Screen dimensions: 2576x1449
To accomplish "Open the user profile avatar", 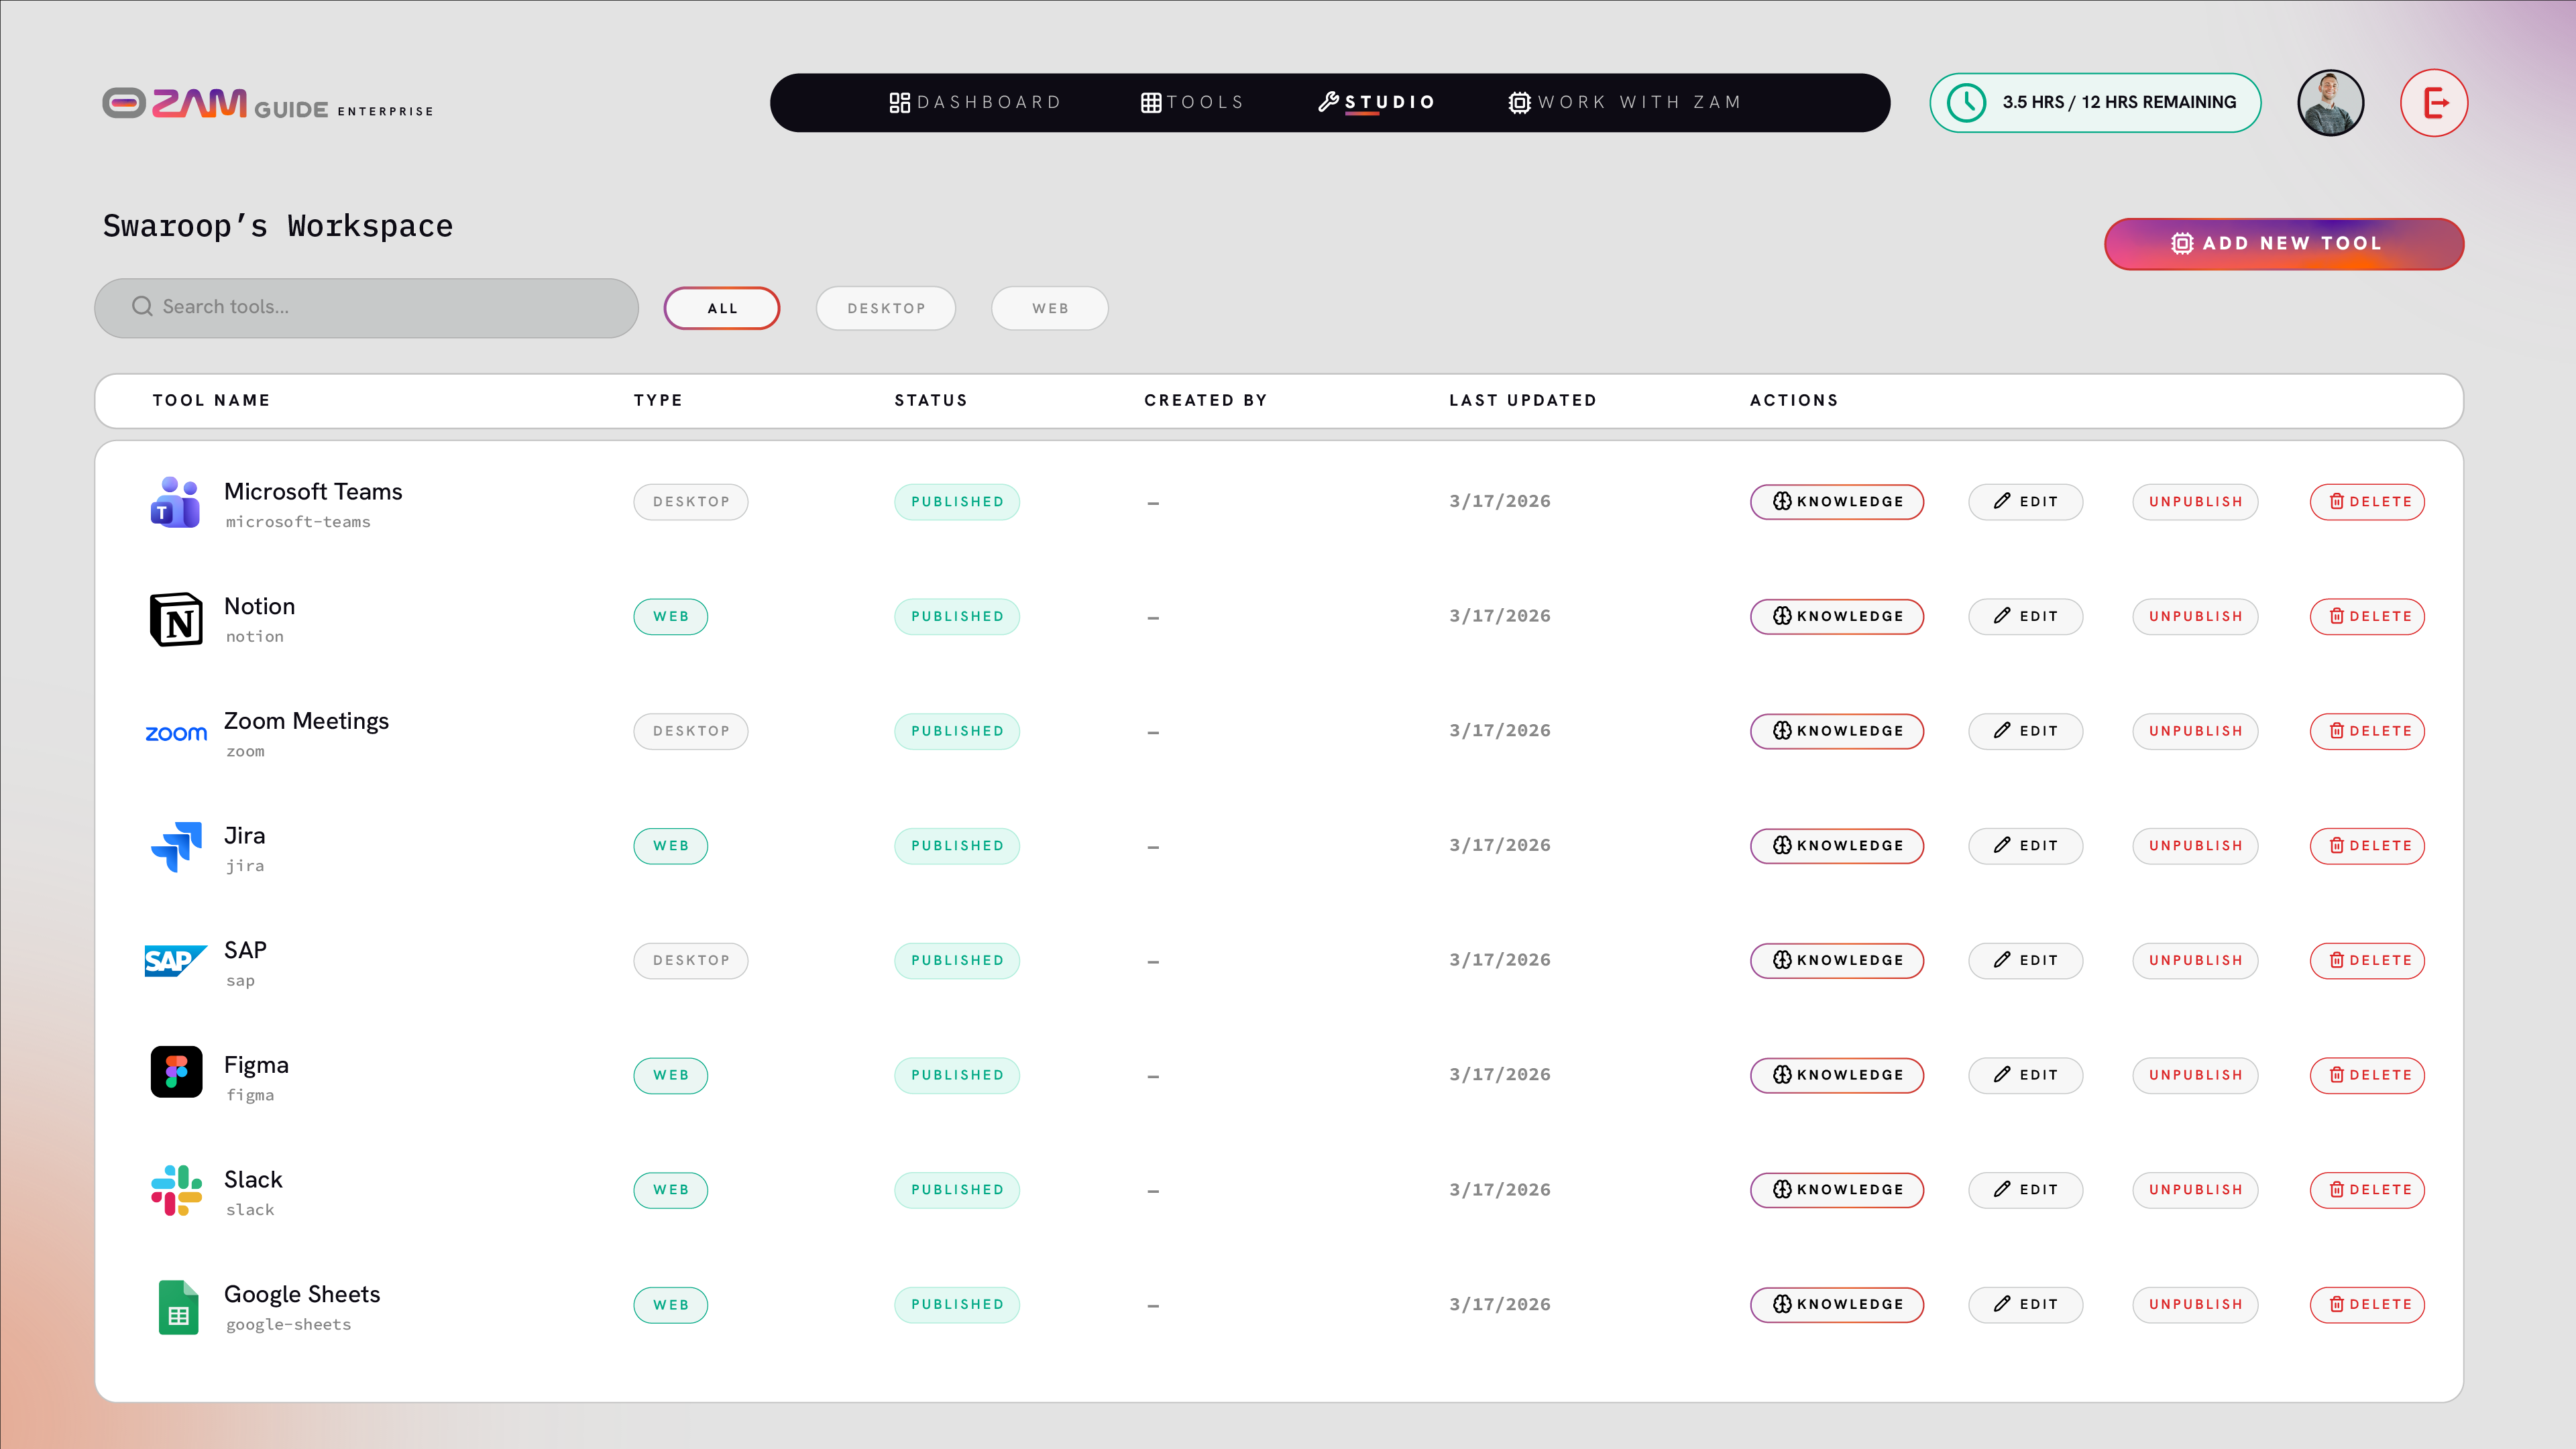I will tap(2330, 102).
